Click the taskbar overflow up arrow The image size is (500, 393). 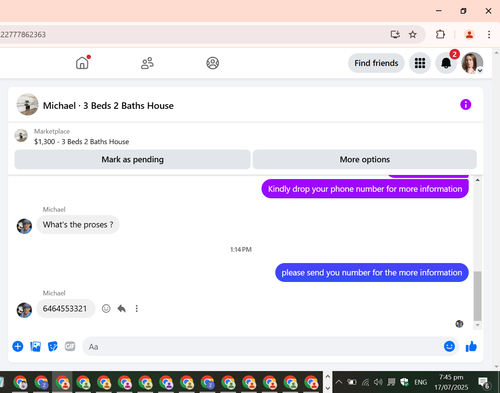coord(327,376)
